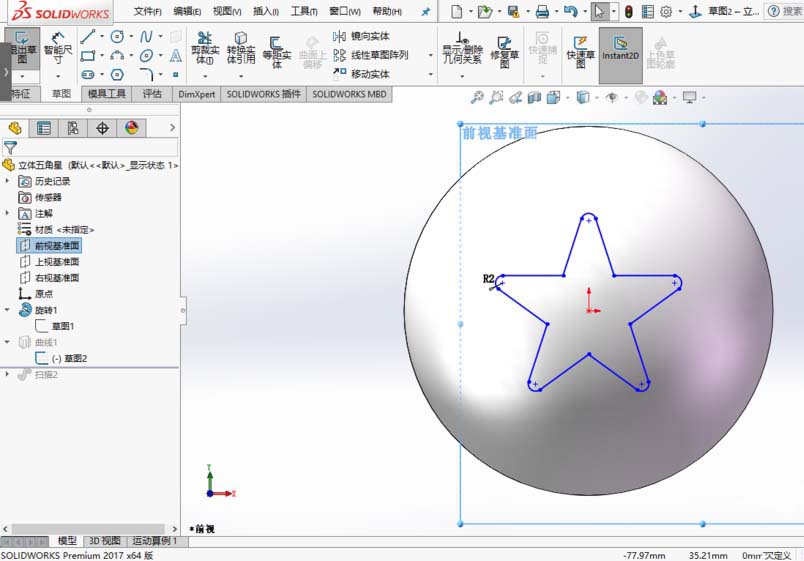The height and width of the screenshot is (561, 804).
Task: Open the 插入(I) menu
Action: (x=266, y=11)
